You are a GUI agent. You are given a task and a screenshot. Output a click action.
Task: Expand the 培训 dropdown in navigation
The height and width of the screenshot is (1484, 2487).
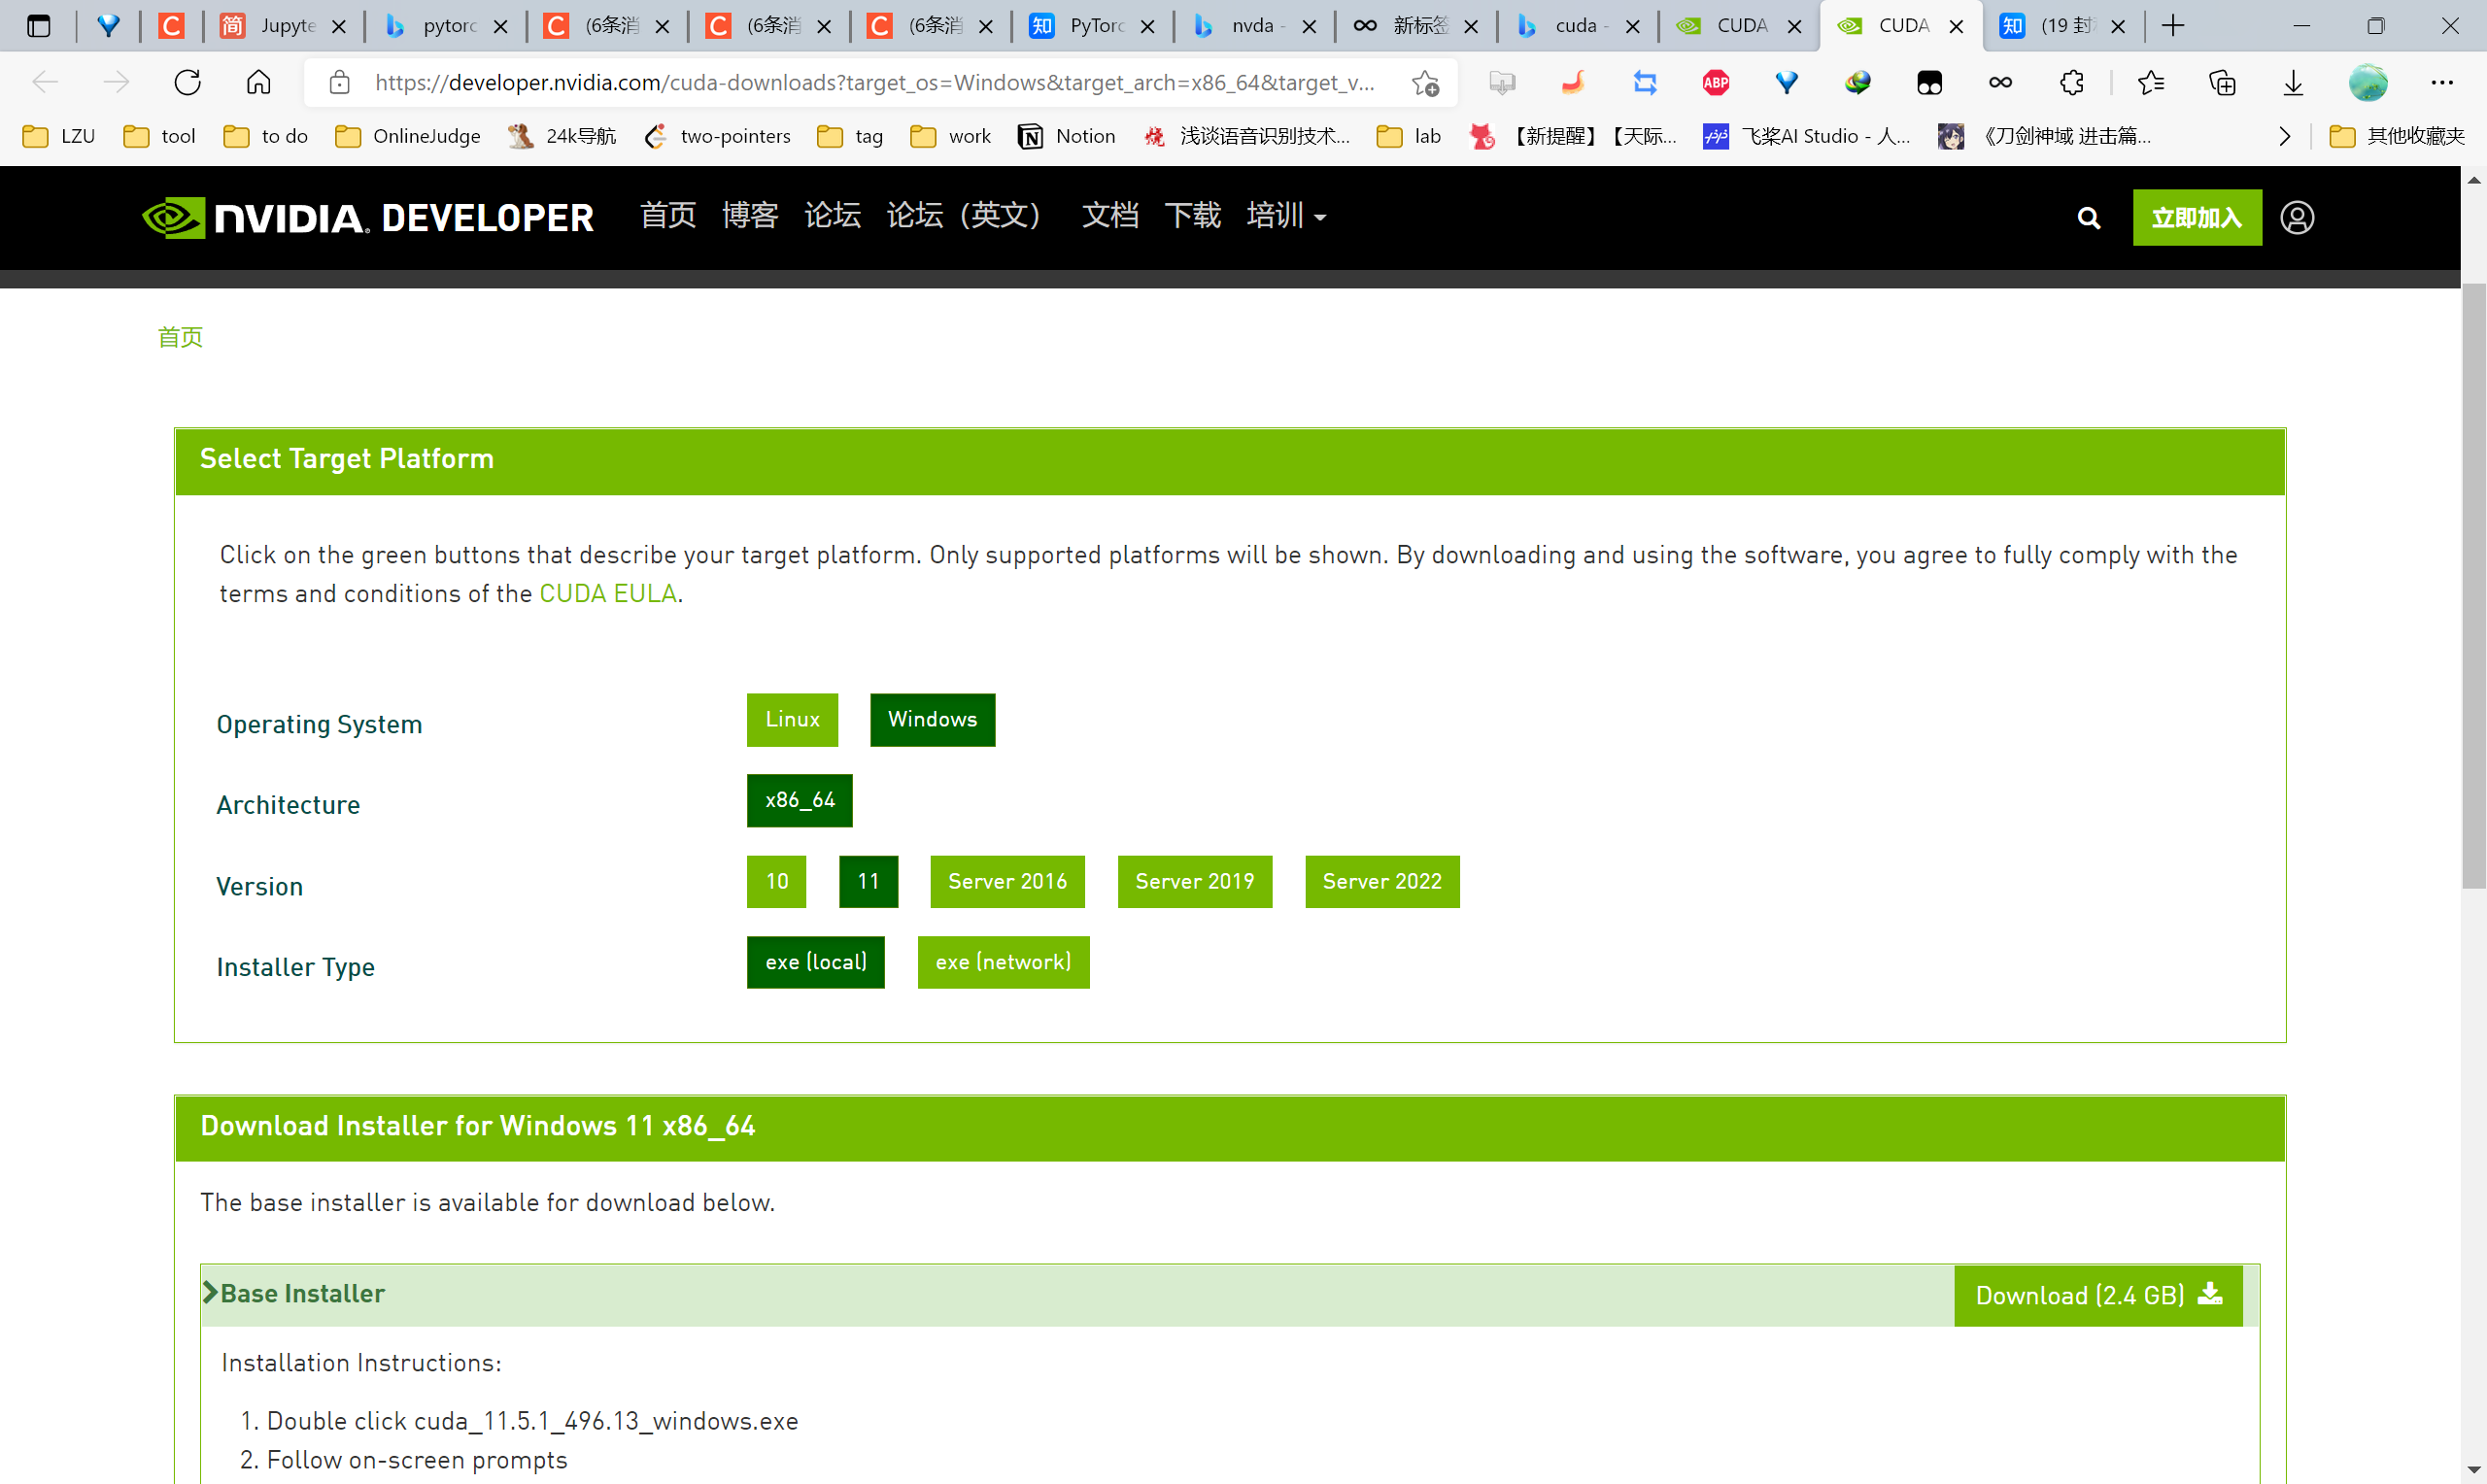[x=1286, y=216]
